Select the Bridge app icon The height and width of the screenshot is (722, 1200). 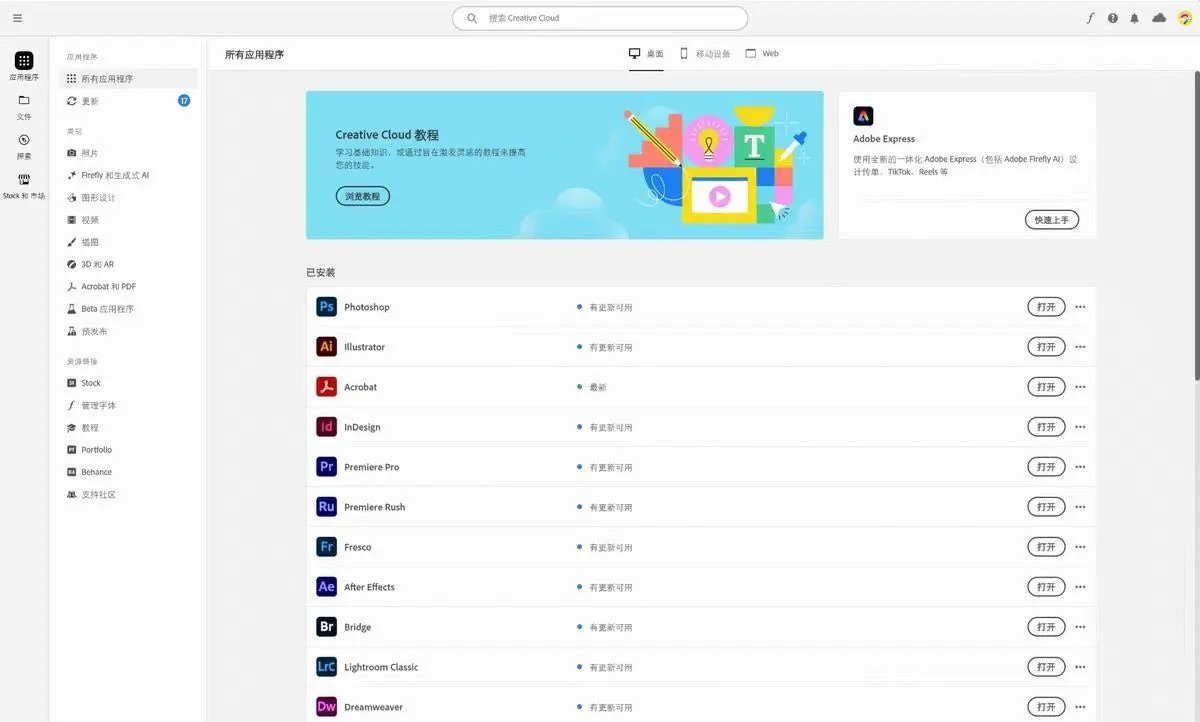point(326,626)
